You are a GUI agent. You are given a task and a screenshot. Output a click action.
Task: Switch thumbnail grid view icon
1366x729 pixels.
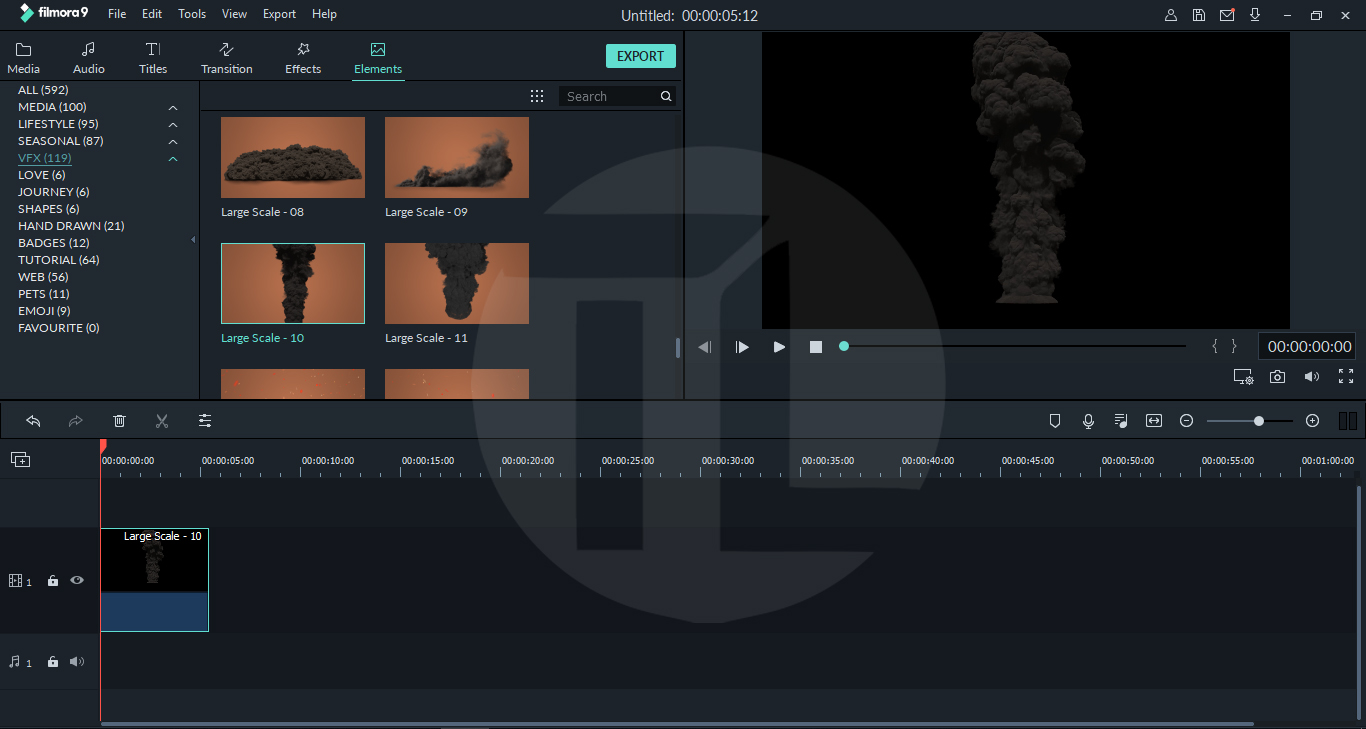537,96
